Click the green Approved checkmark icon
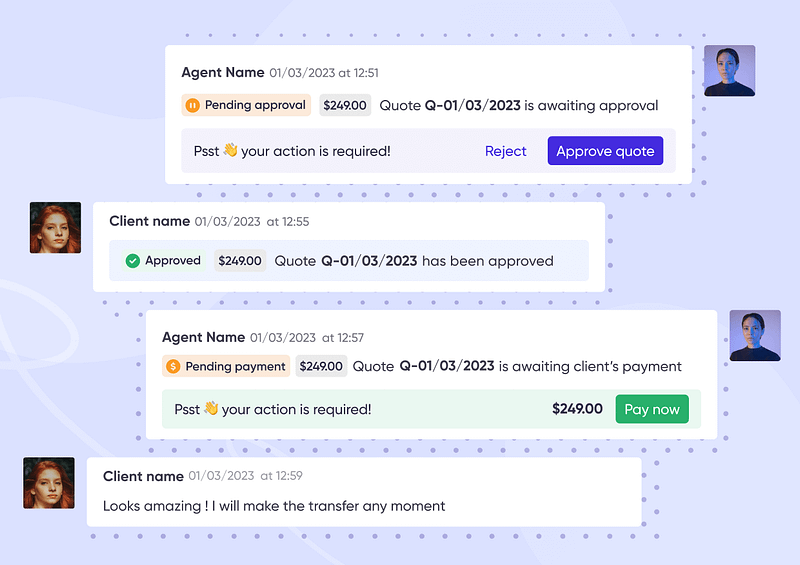Viewport: 800px width, 565px height. (132, 261)
